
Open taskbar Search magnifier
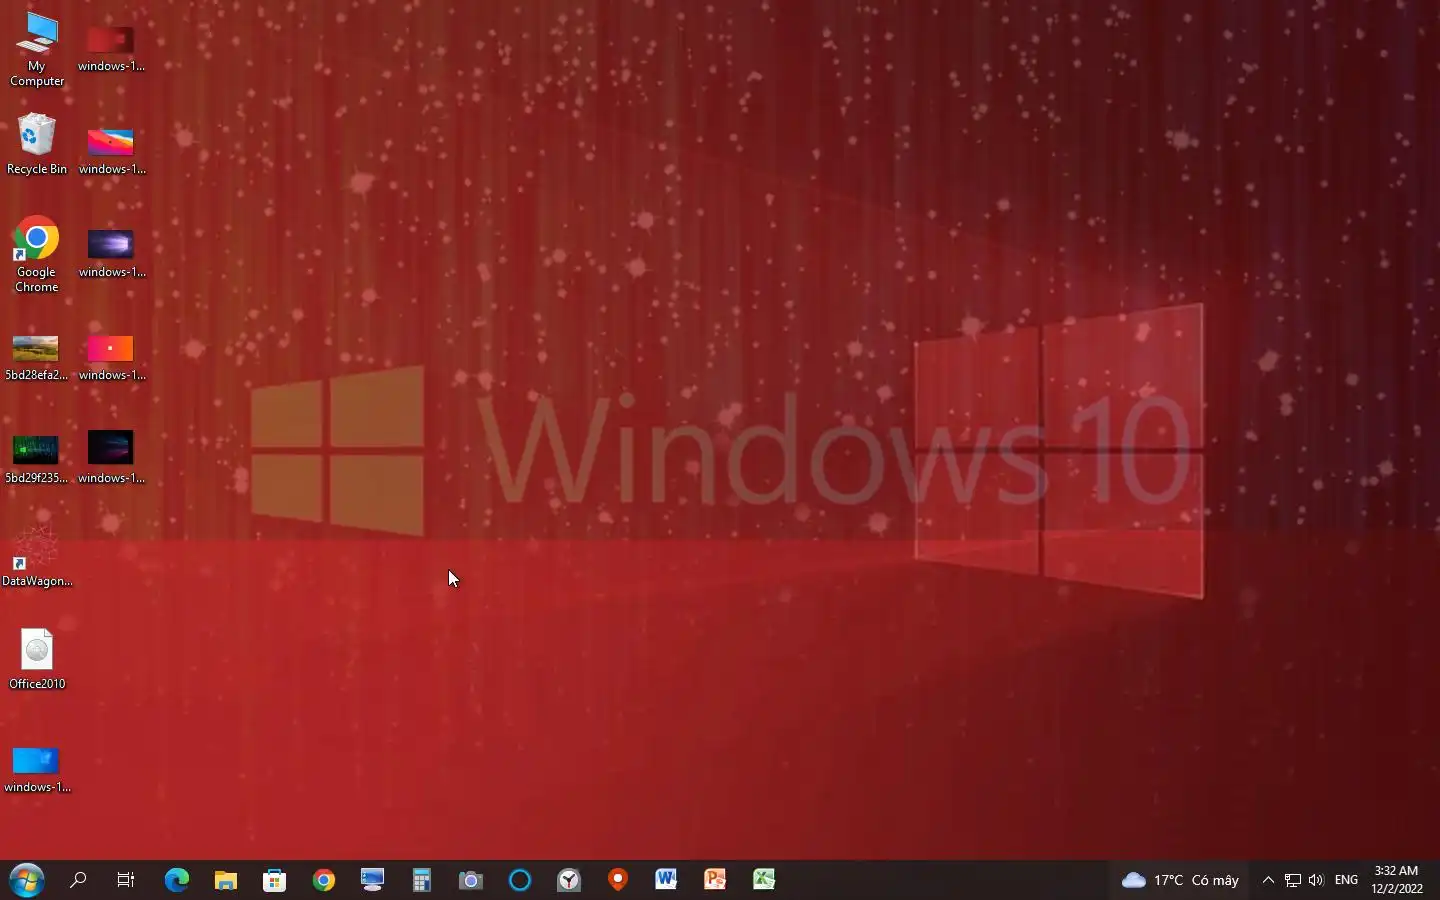(x=78, y=880)
